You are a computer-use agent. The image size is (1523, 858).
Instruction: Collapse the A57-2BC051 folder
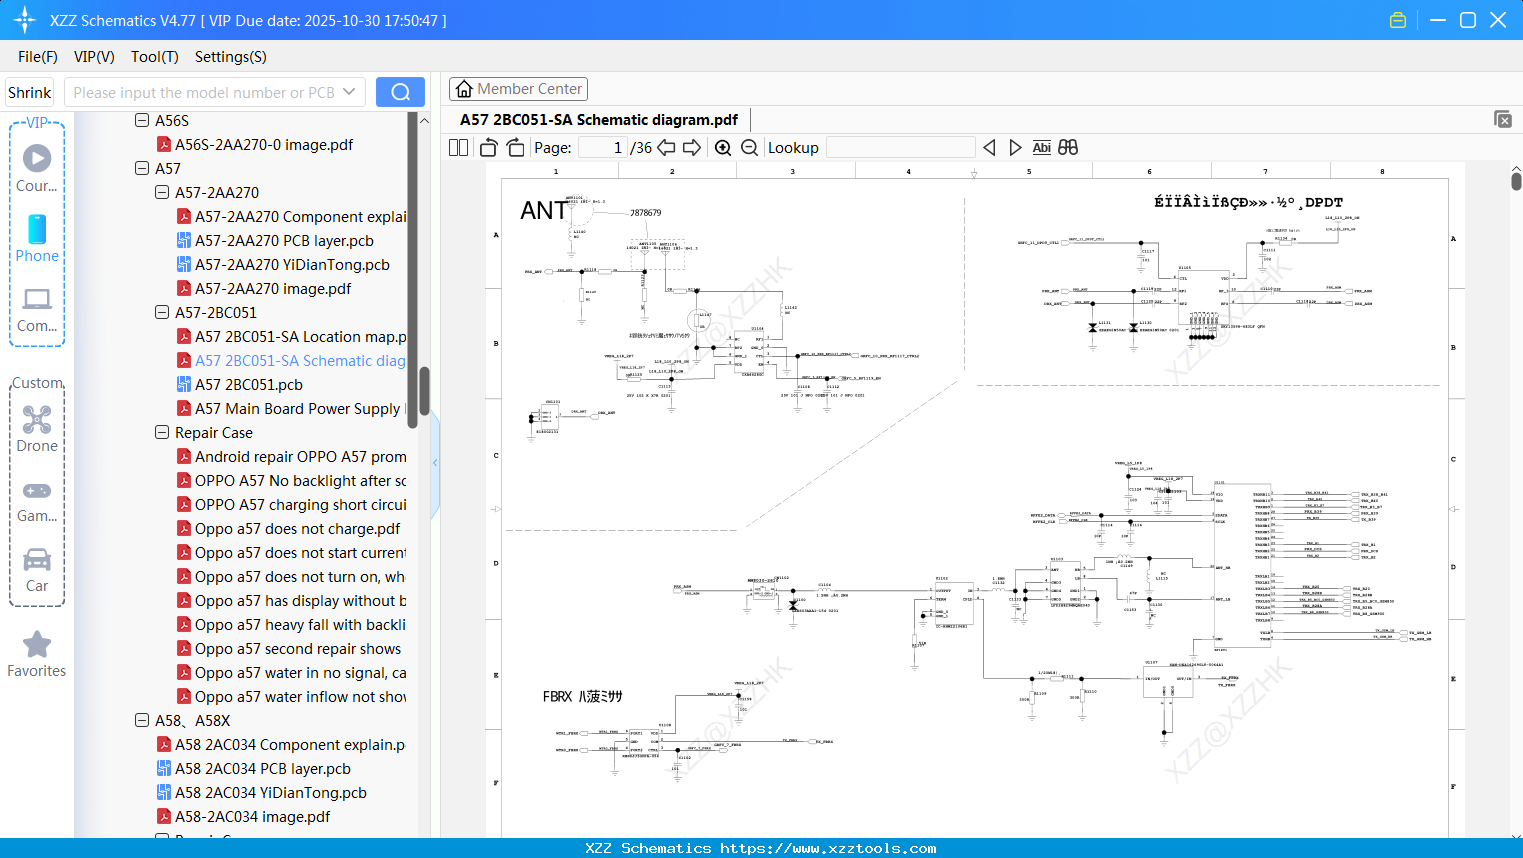coord(162,313)
